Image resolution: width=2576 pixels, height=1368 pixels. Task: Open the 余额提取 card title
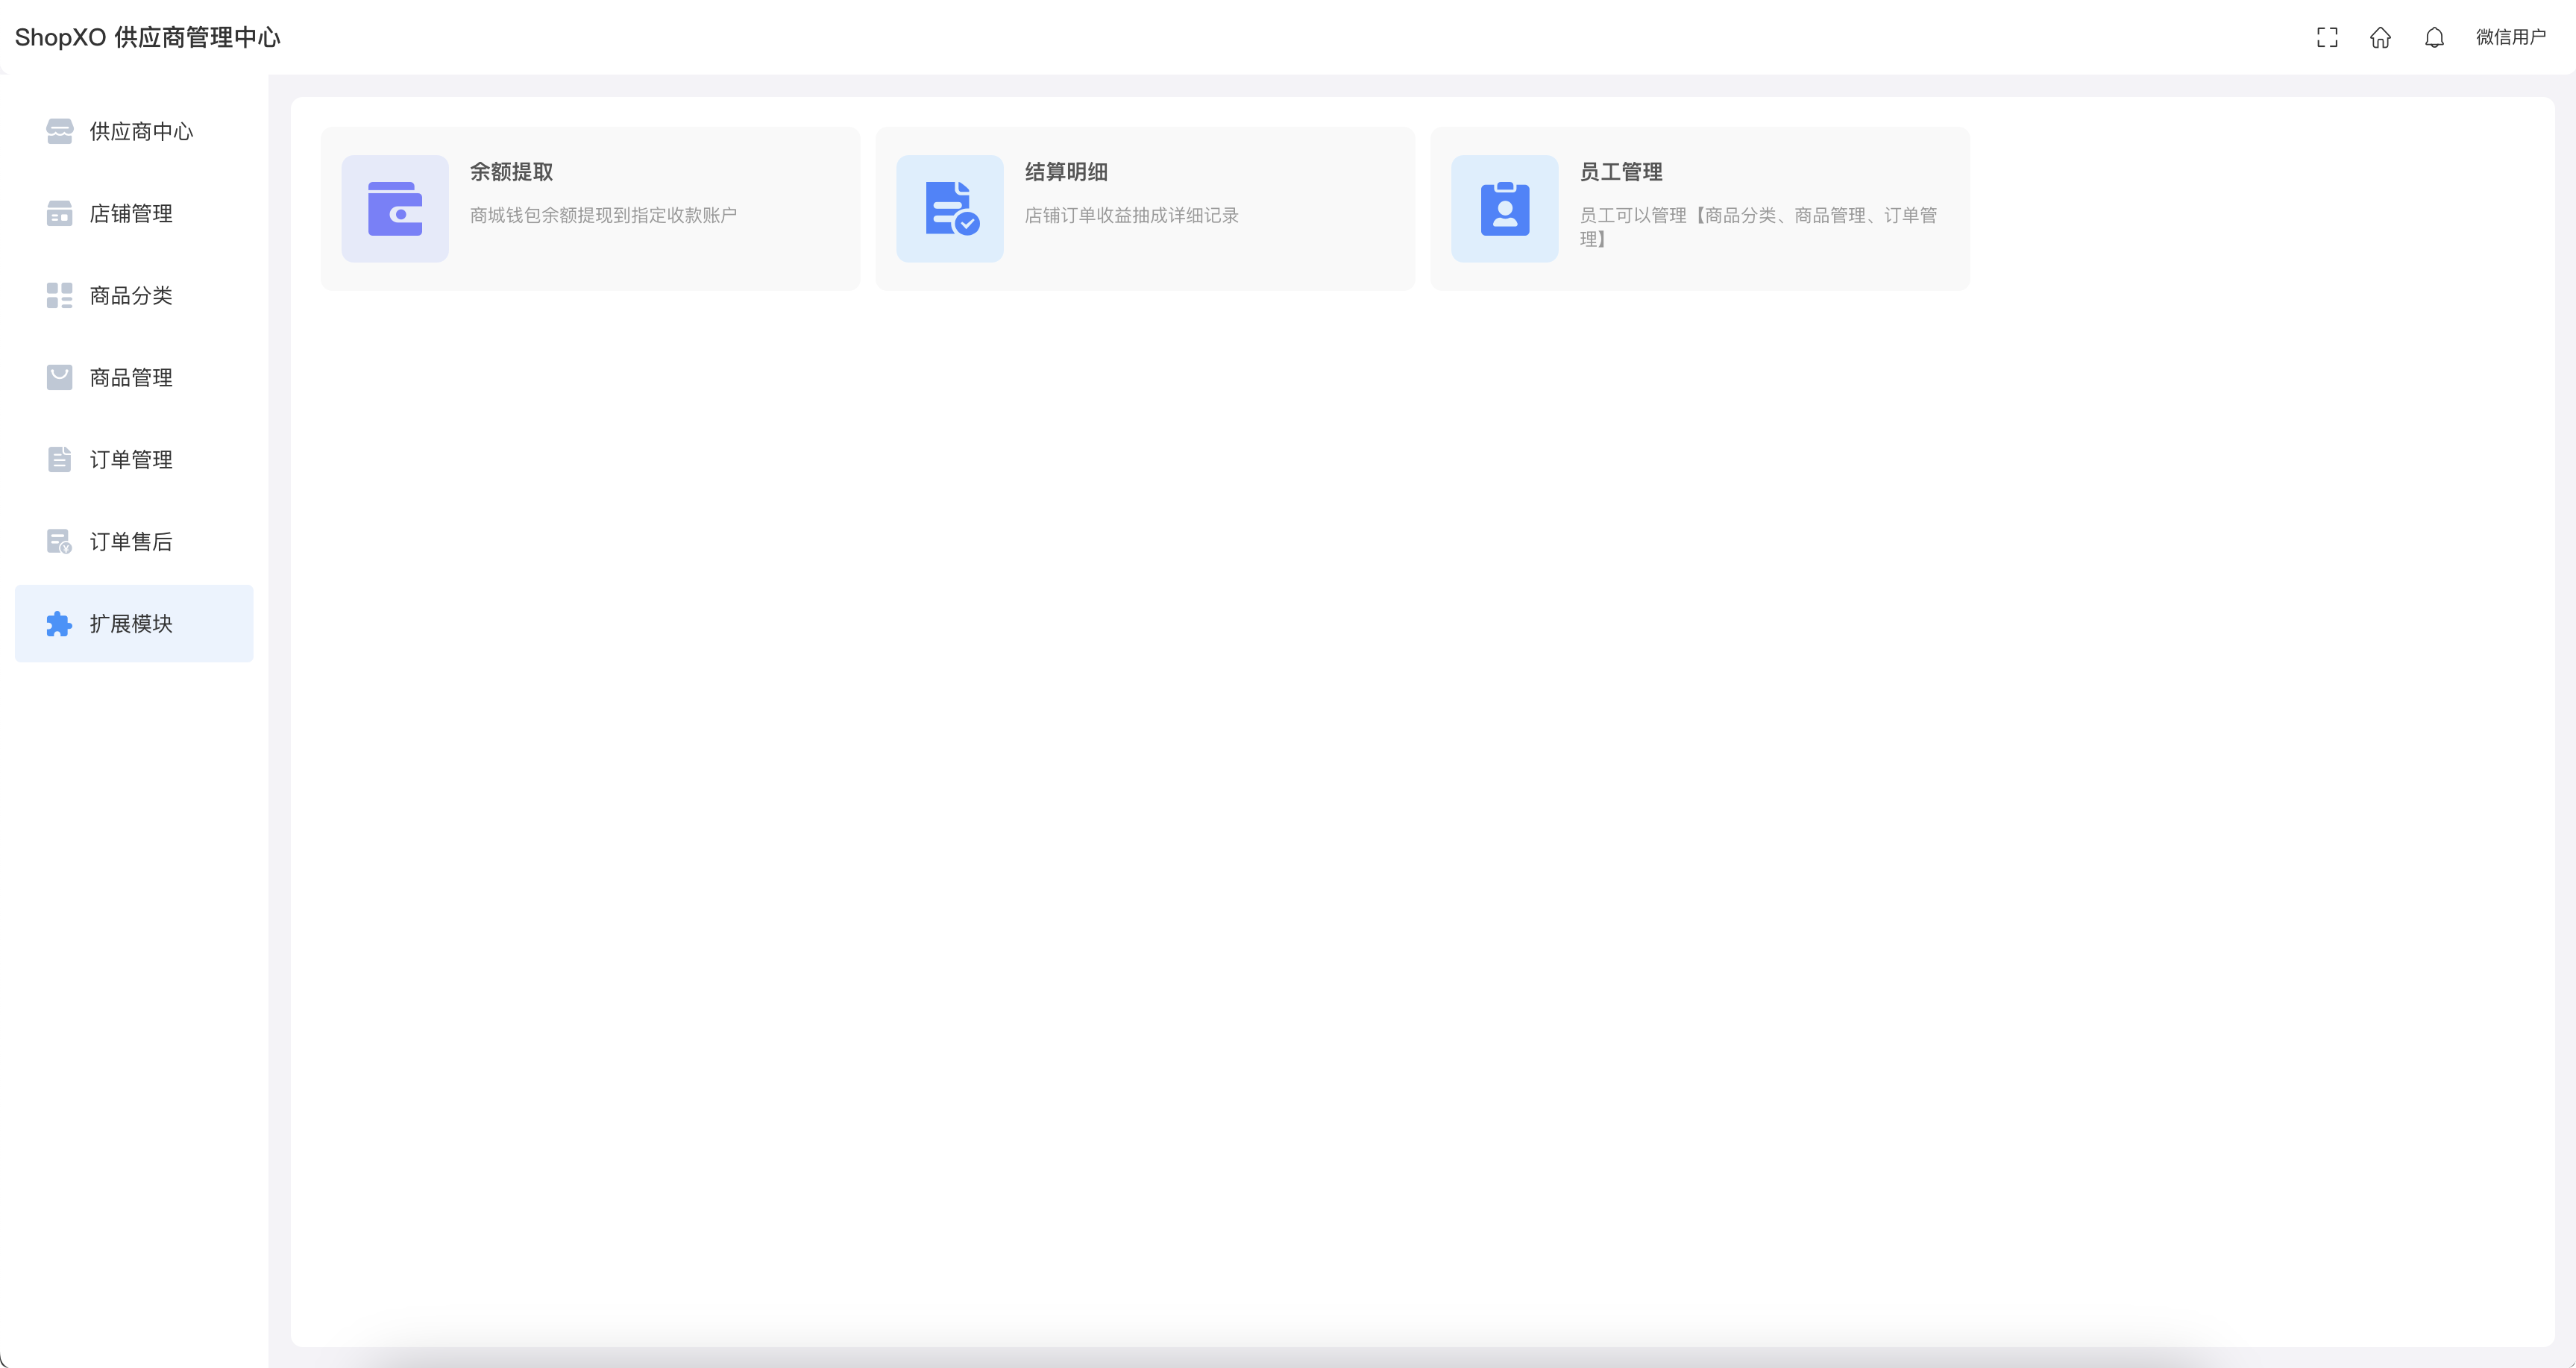pyautogui.click(x=511, y=172)
